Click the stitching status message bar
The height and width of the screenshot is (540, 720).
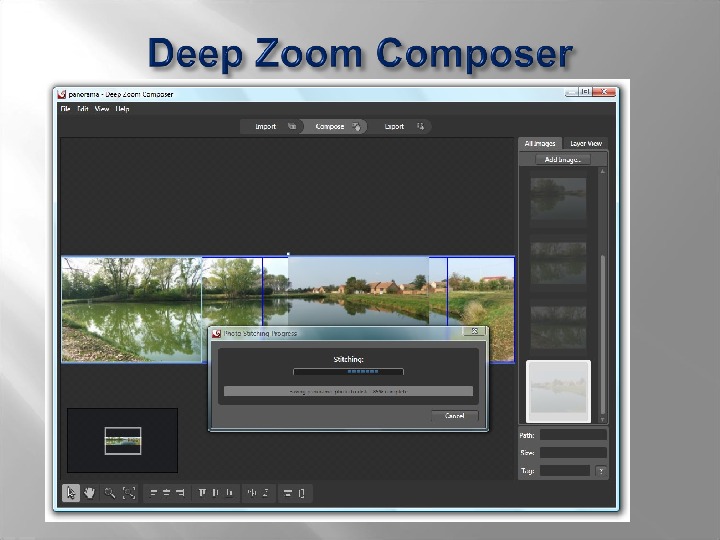pos(349,392)
